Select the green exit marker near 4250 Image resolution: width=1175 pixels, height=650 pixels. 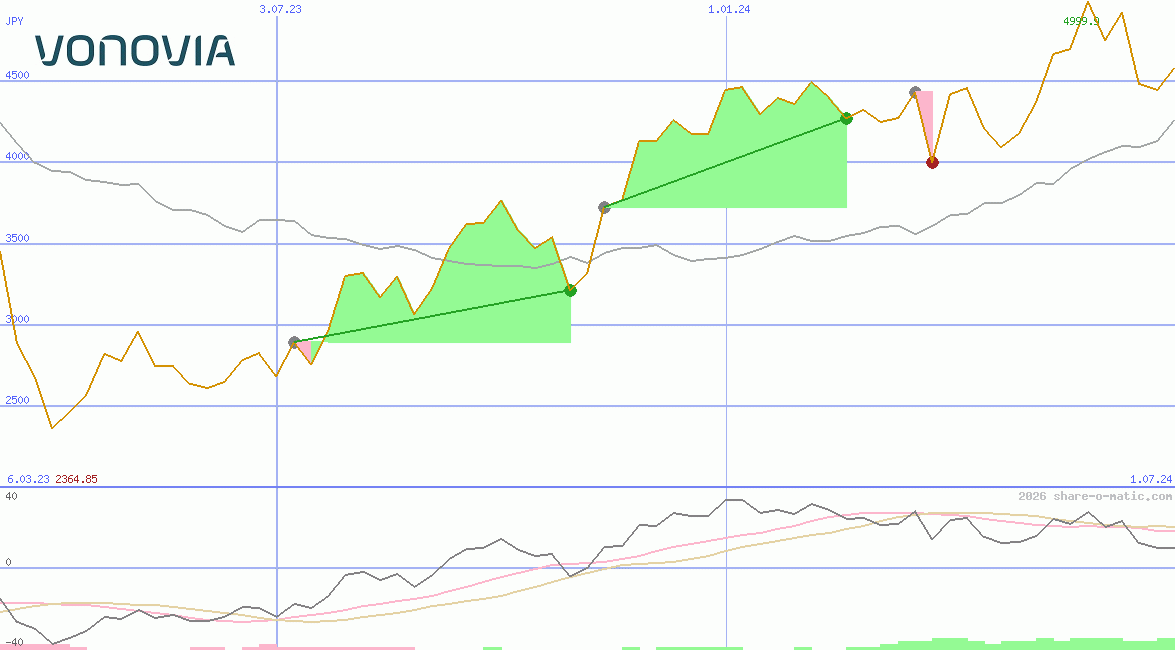pos(846,118)
